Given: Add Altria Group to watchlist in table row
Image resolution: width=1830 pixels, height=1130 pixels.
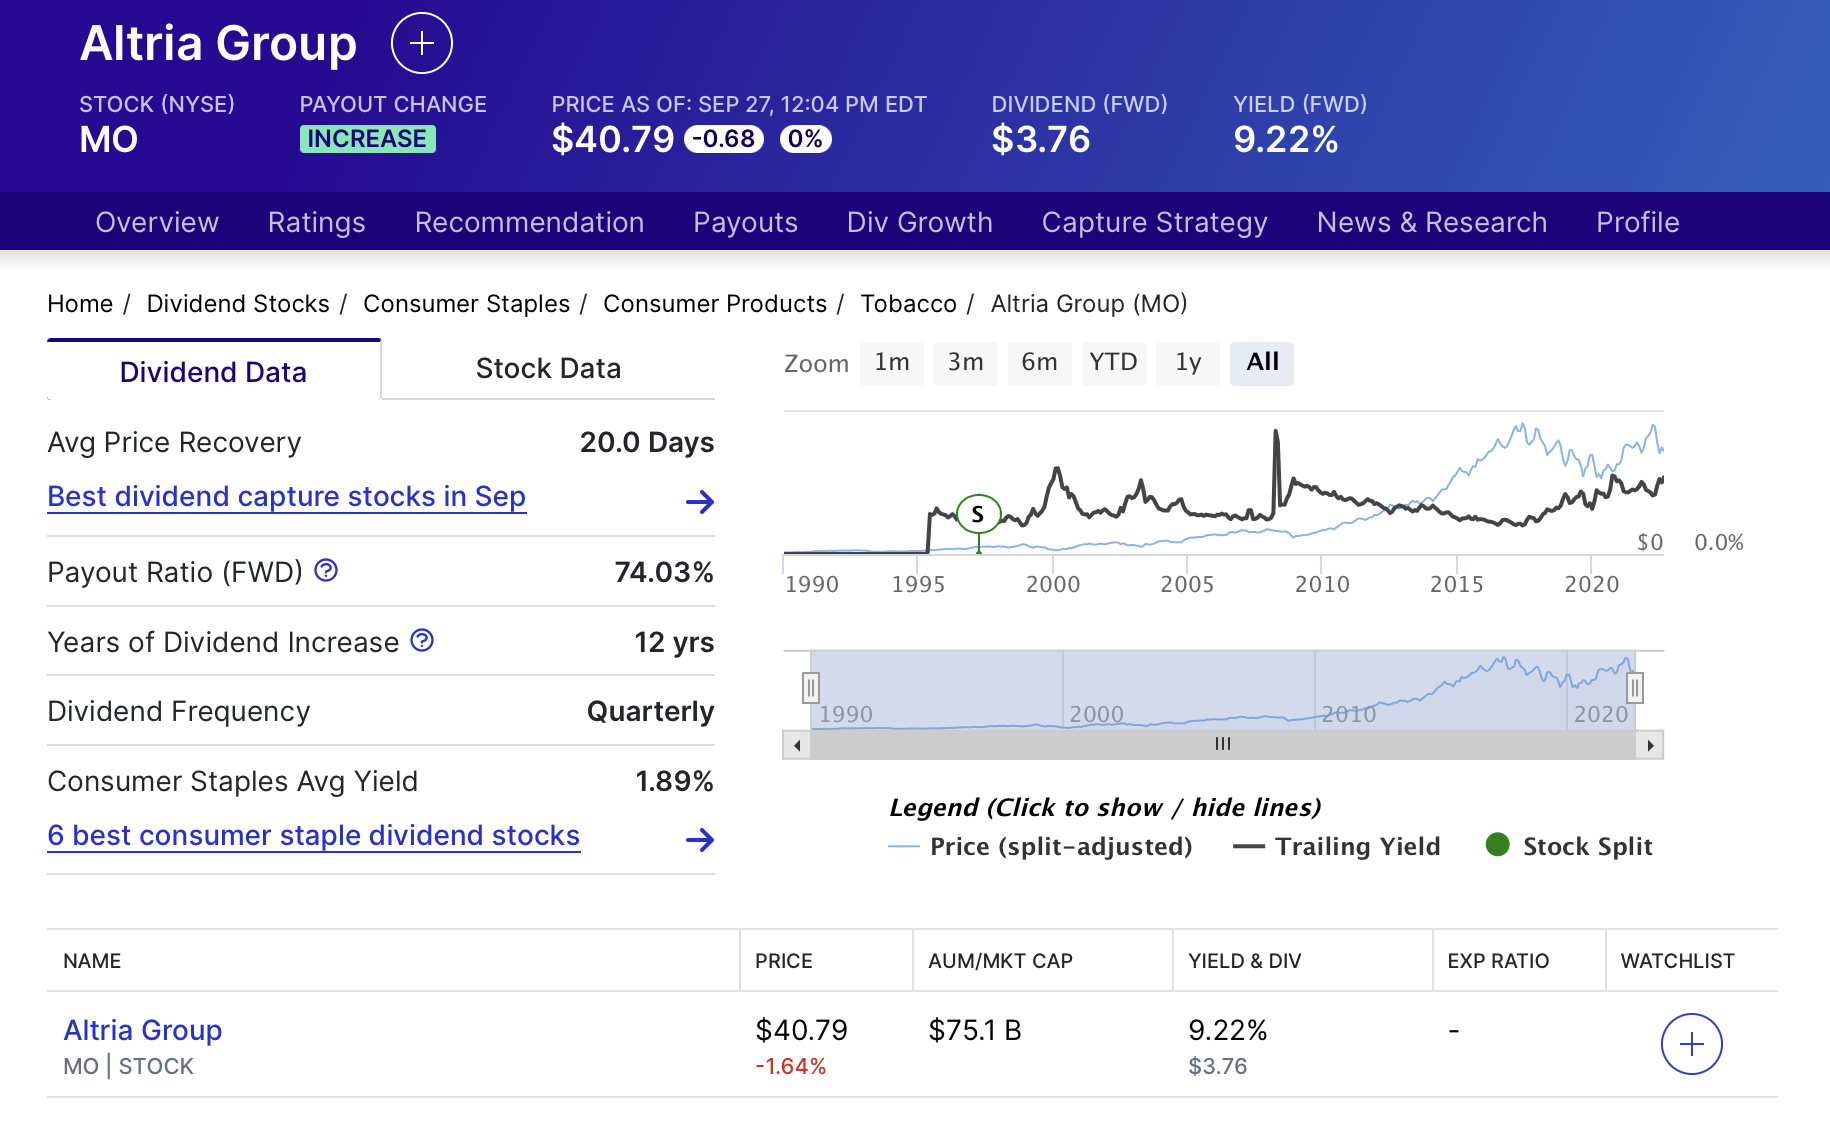Looking at the screenshot, I should 1691,1044.
